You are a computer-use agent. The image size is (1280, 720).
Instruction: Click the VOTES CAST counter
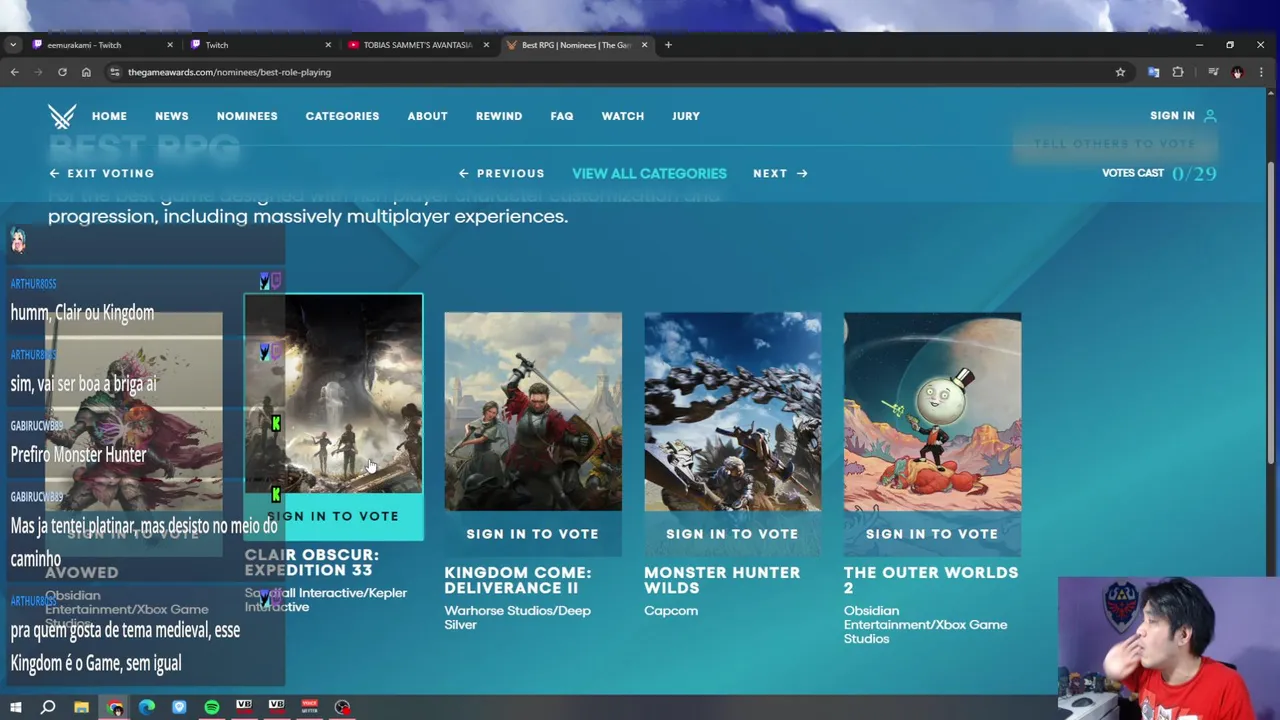coord(1159,173)
